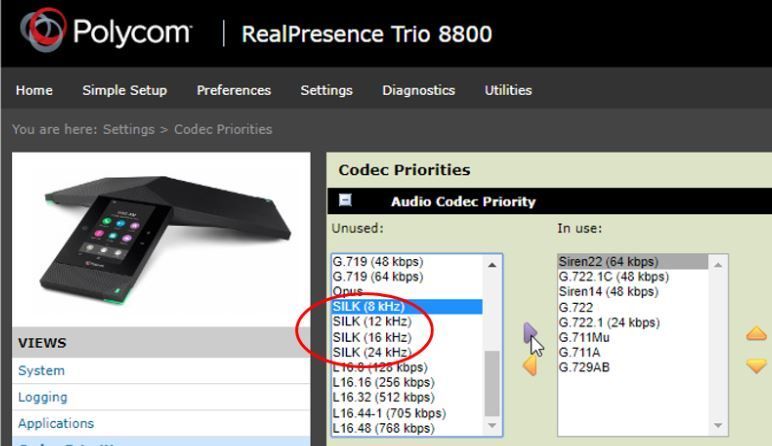Select Siren22 (64 kbps) in In use list
The width and height of the screenshot is (772, 446).
pyautogui.click(x=633, y=261)
